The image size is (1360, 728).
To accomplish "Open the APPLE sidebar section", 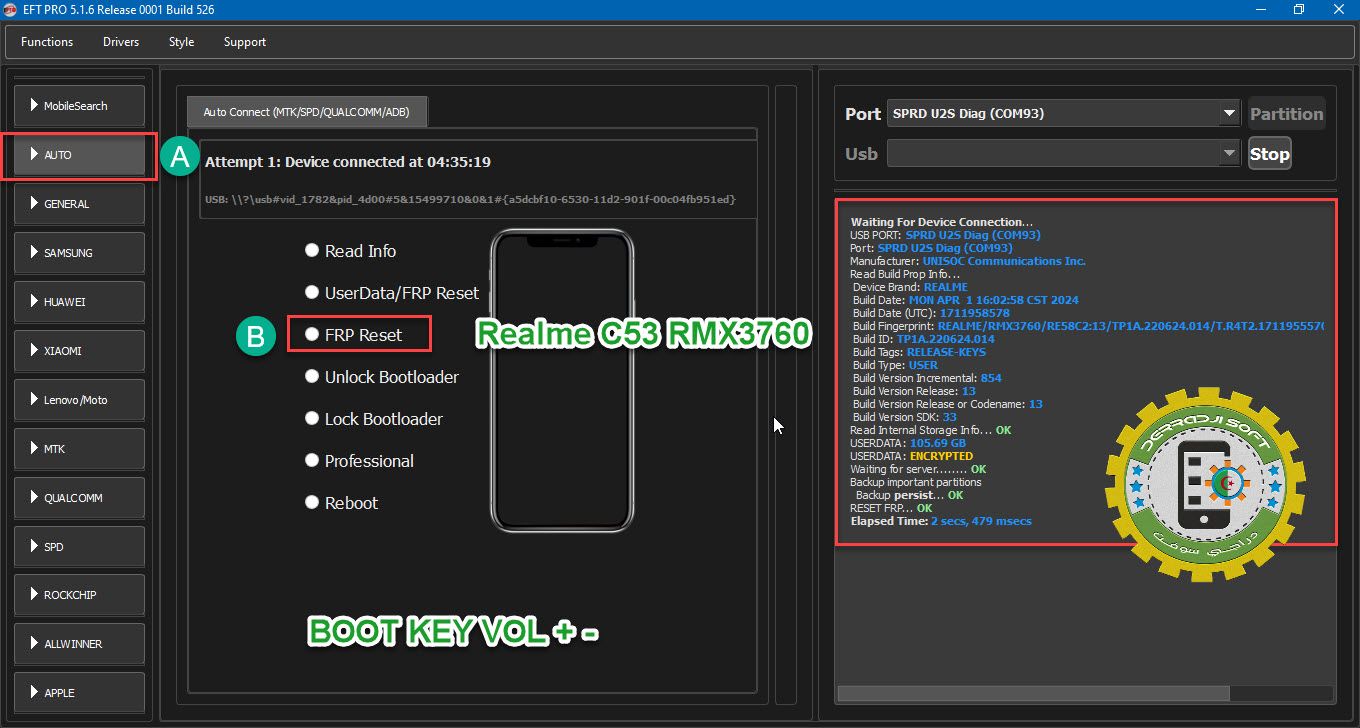I will coord(80,693).
